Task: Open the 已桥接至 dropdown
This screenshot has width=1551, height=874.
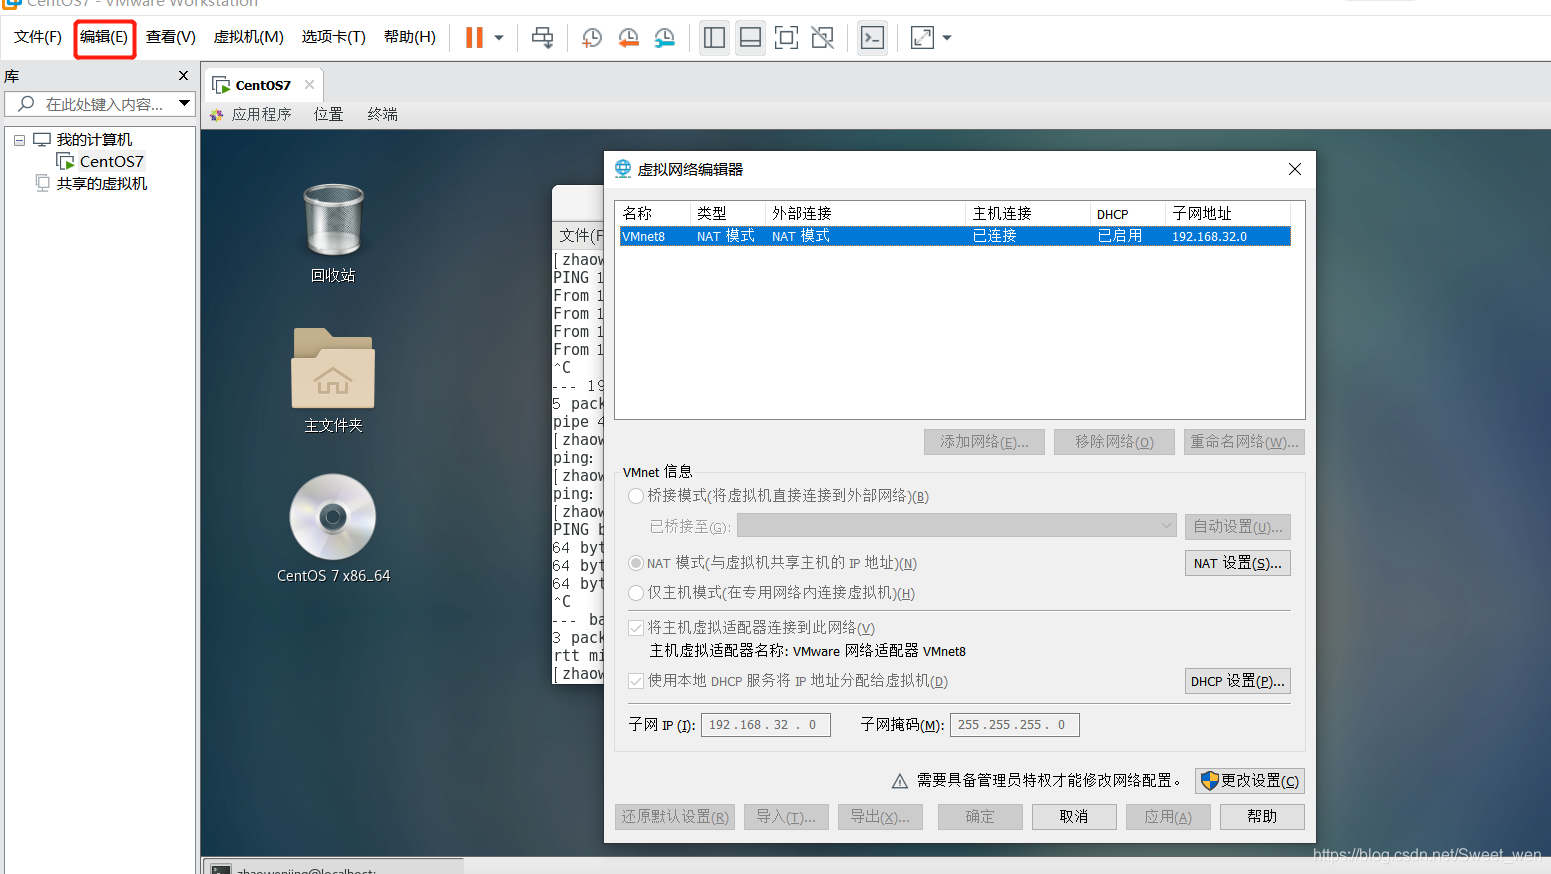Action: 958,526
